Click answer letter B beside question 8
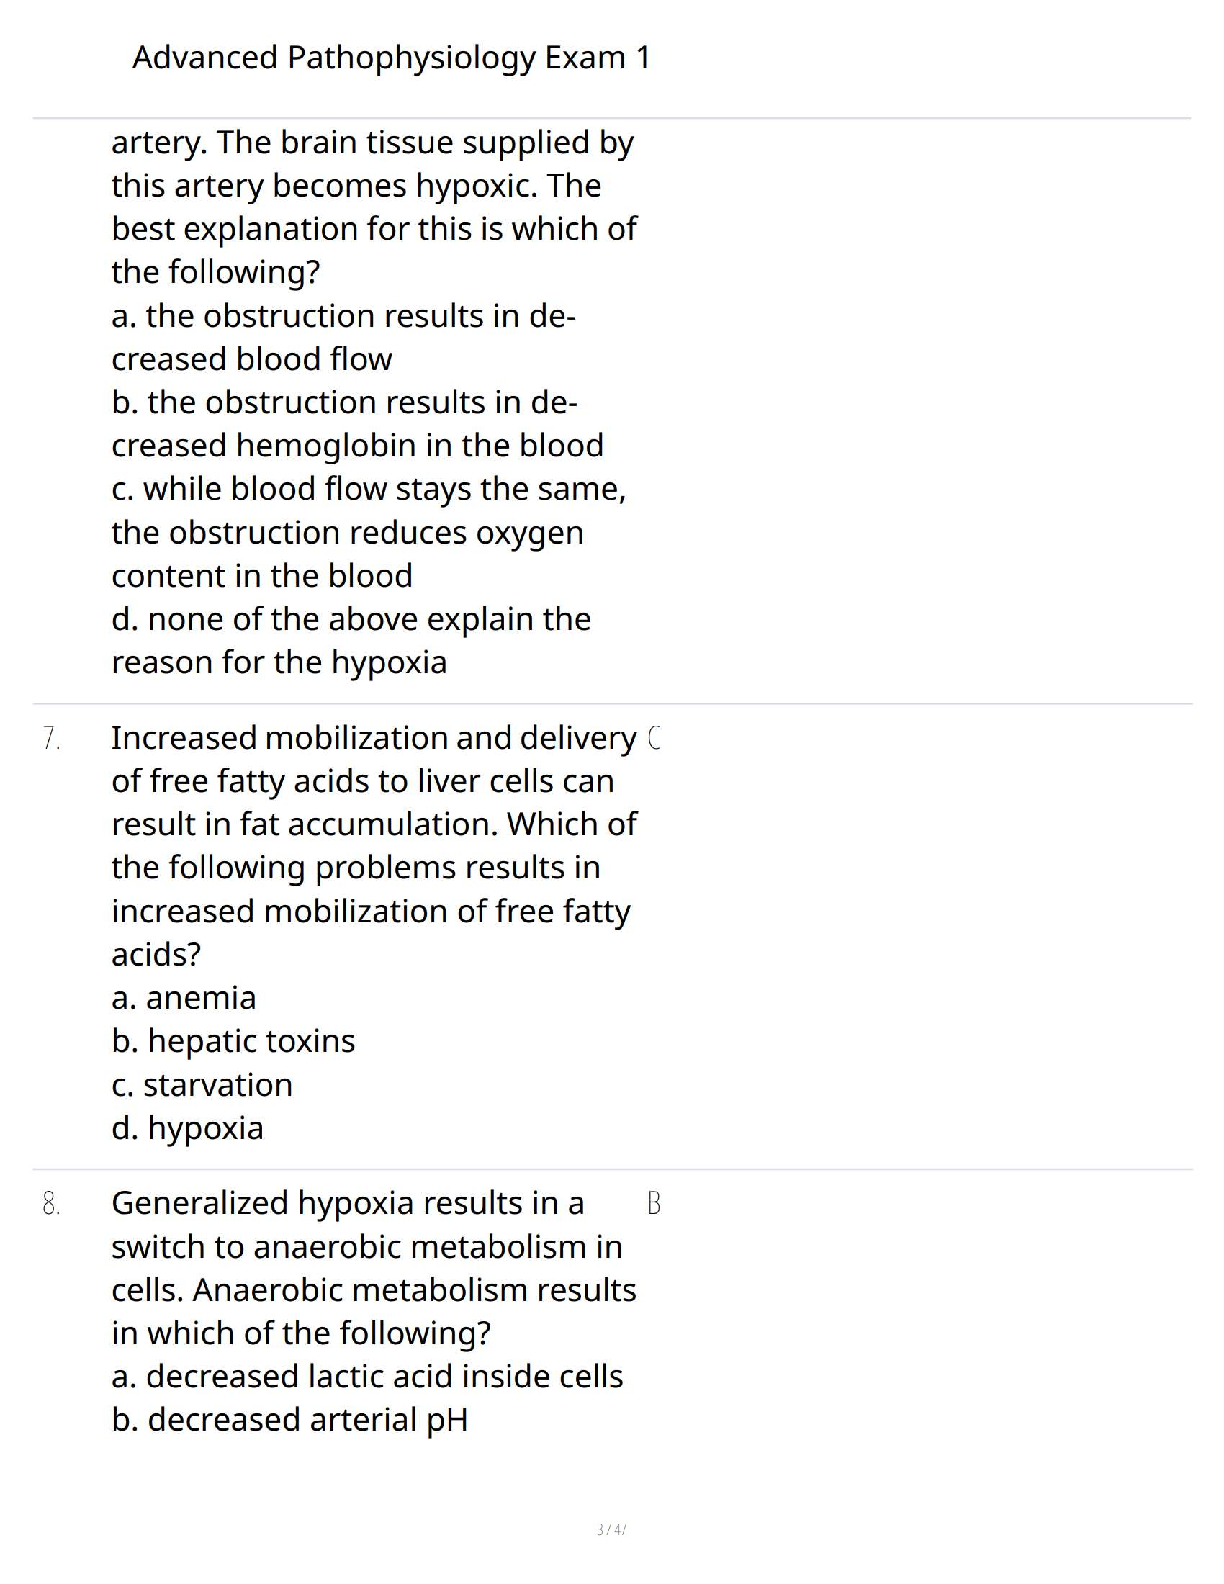The image size is (1224, 1584). coord(654,1203)
